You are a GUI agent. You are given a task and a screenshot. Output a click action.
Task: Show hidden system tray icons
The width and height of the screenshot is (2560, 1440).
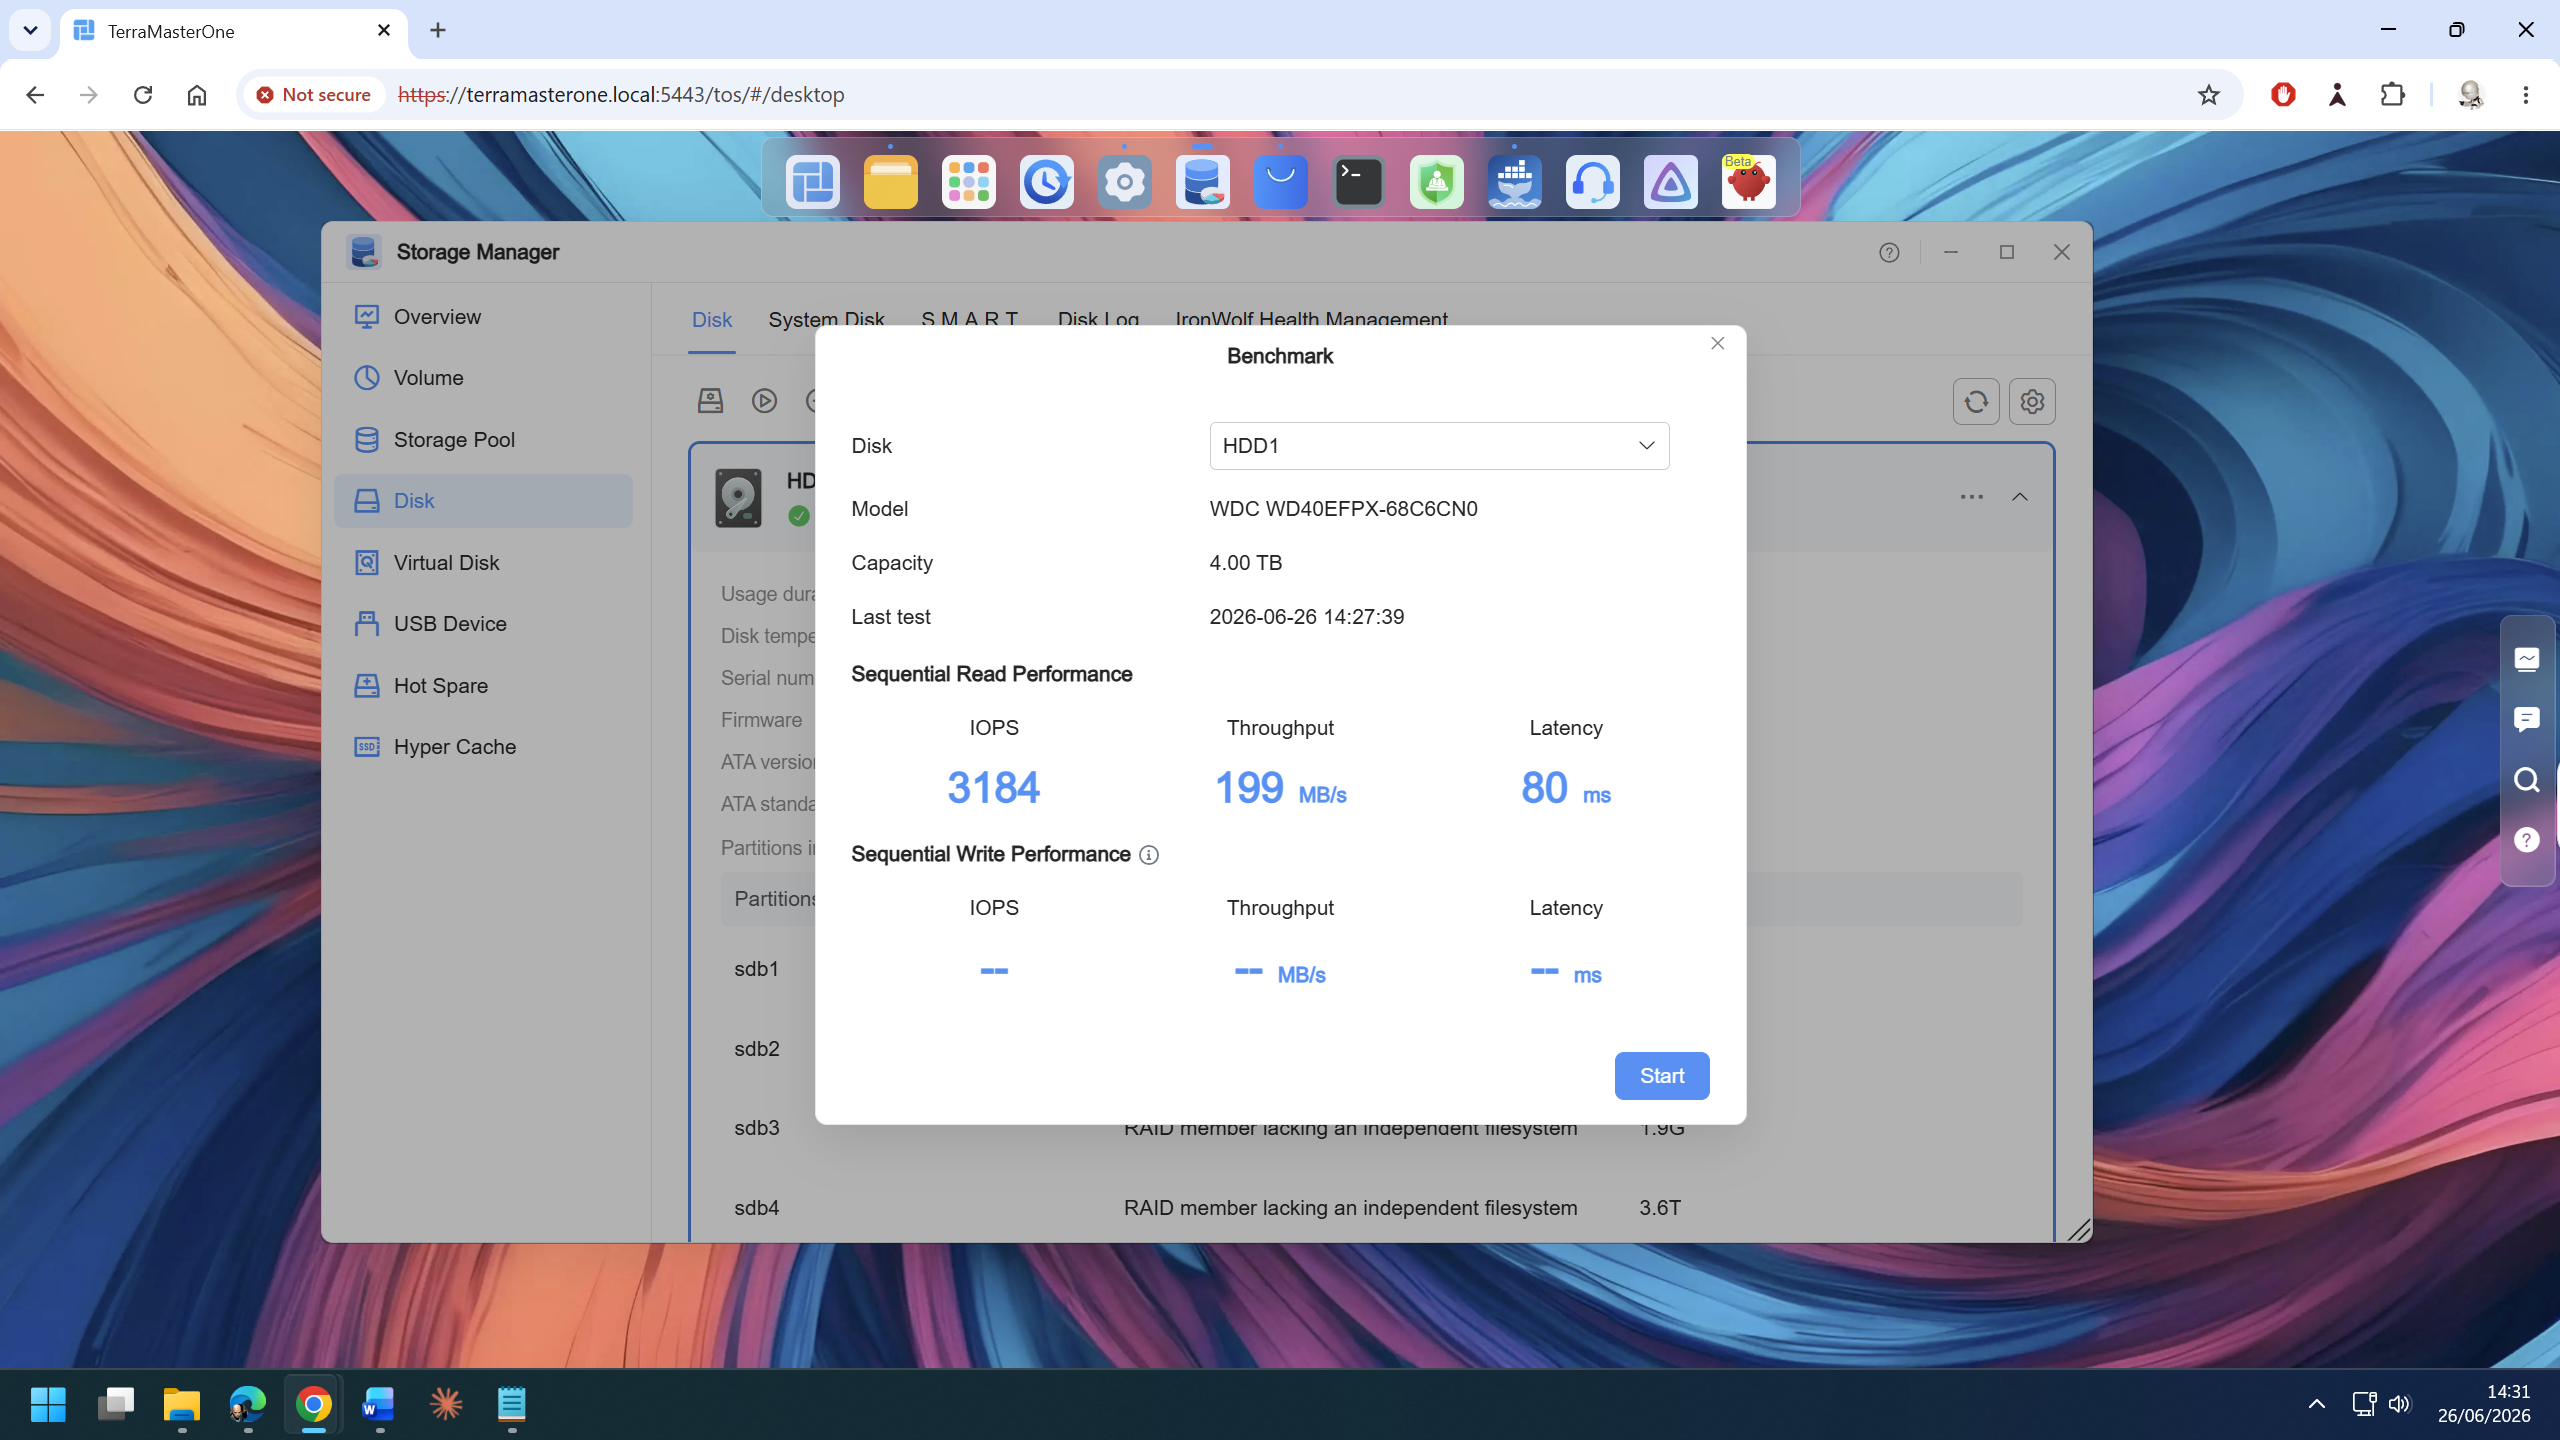[2316, 1404]
